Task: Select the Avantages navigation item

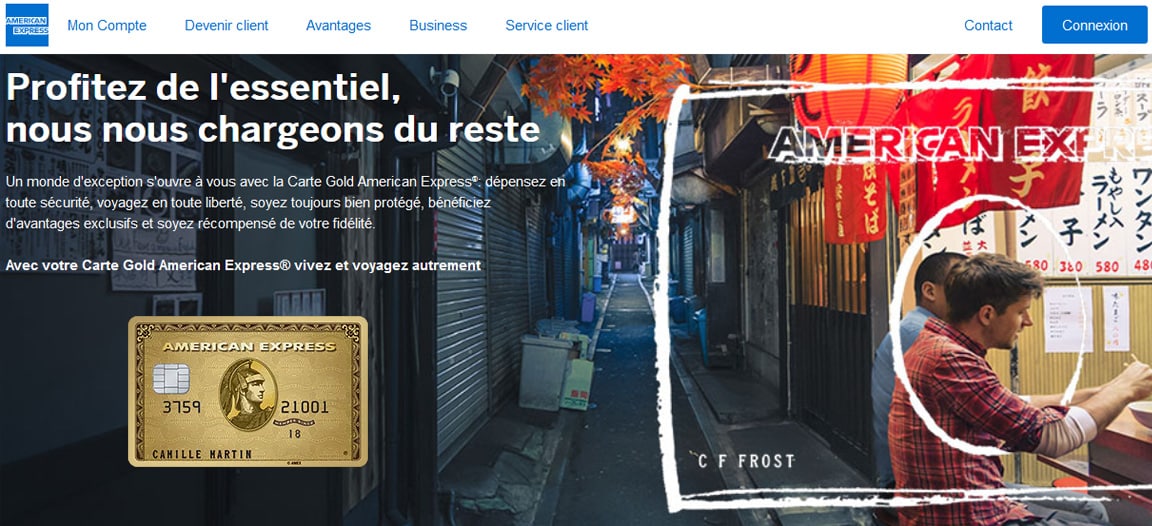Action: (x=339, y=26)
